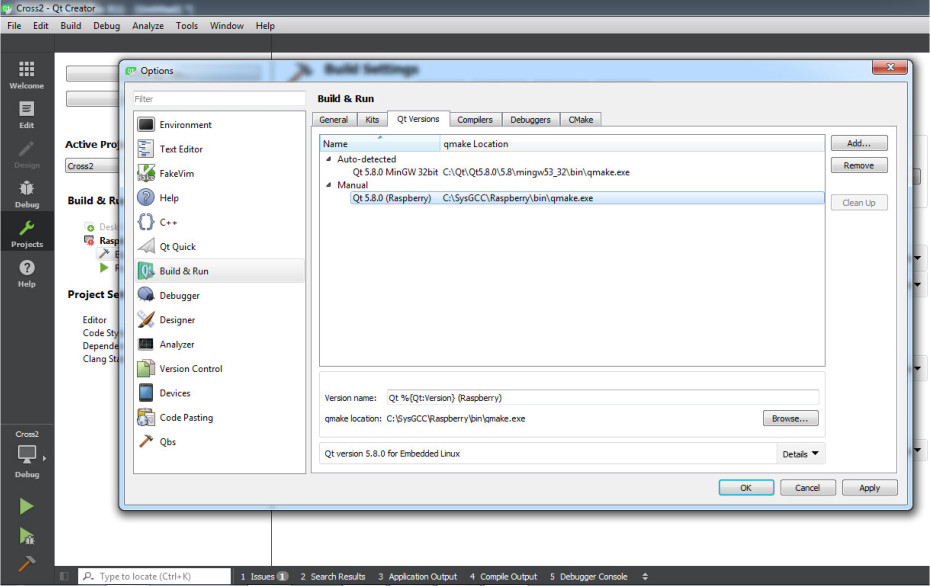Click the Type to locate field
Viewport: 930px width, 586px height.
(x=154, y=576)
